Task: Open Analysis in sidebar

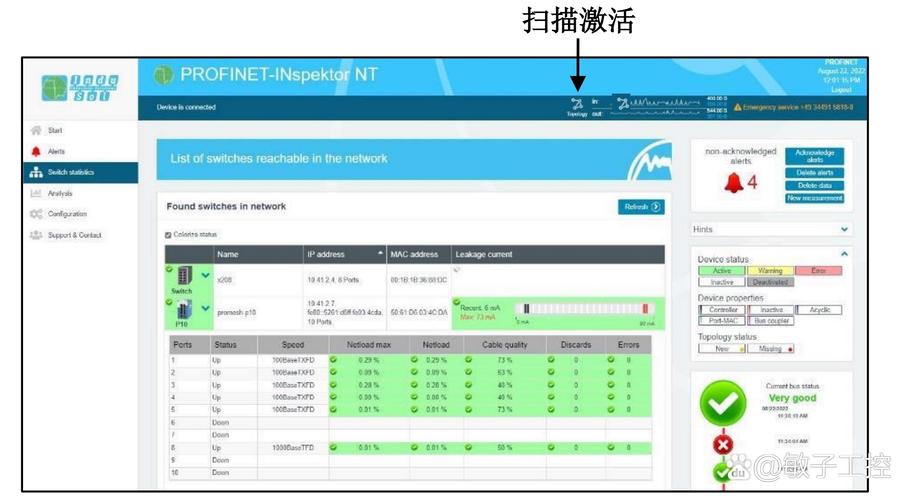Action: click(81, 193)
